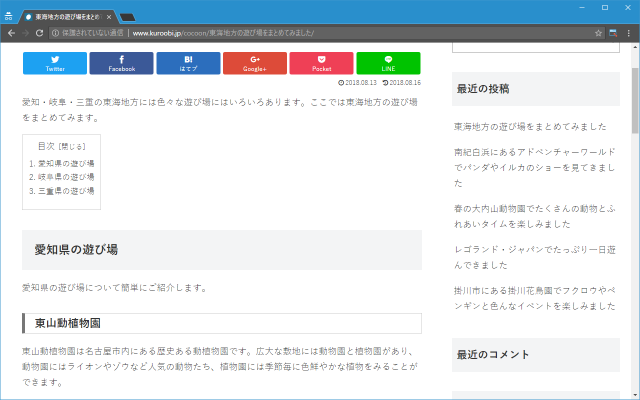Click the sidebar search input box
Image resolution: width=640 pixels, height=400 pixels.
coord(536,47)
